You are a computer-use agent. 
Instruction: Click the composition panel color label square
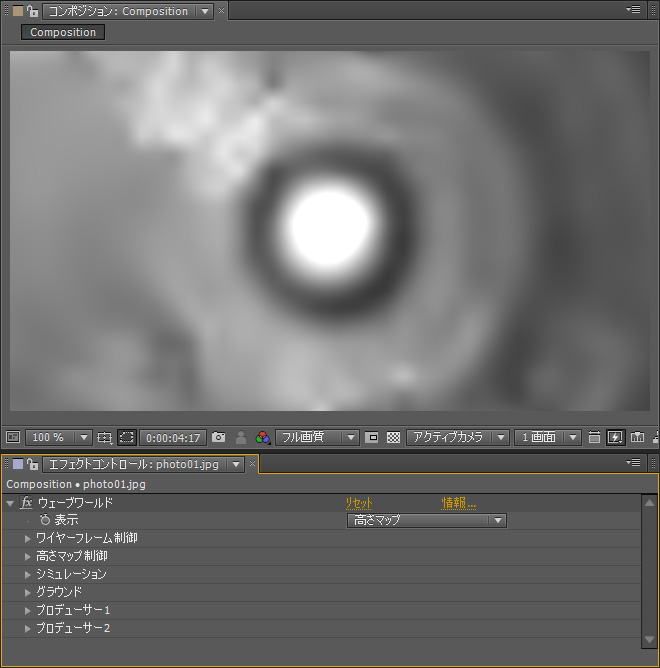pyautogui.click(x=17, y=11)
